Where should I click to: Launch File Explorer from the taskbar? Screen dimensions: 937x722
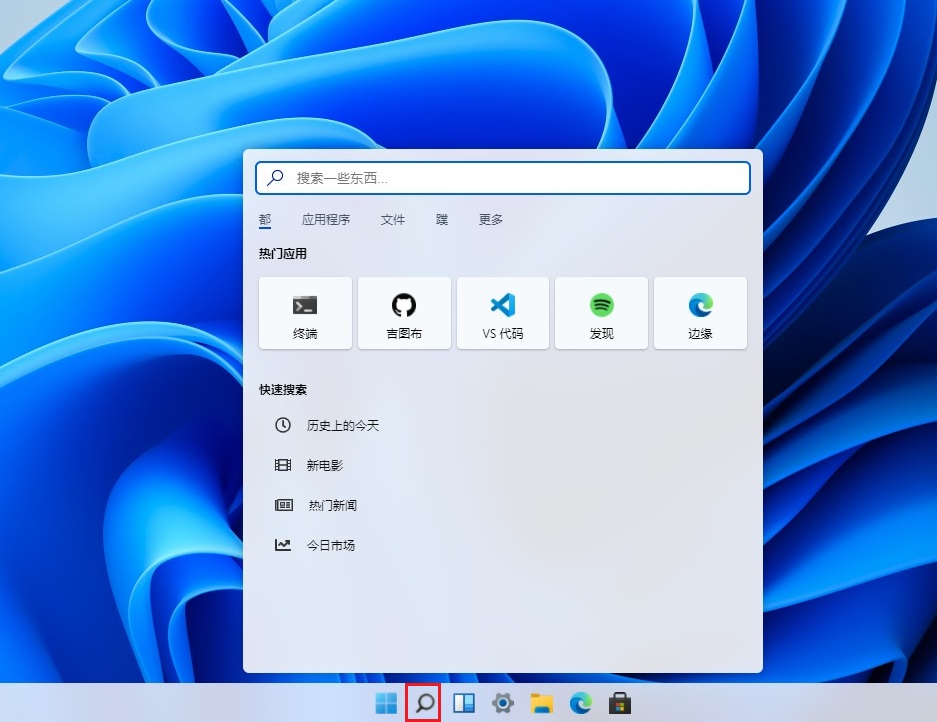(543, 703)
